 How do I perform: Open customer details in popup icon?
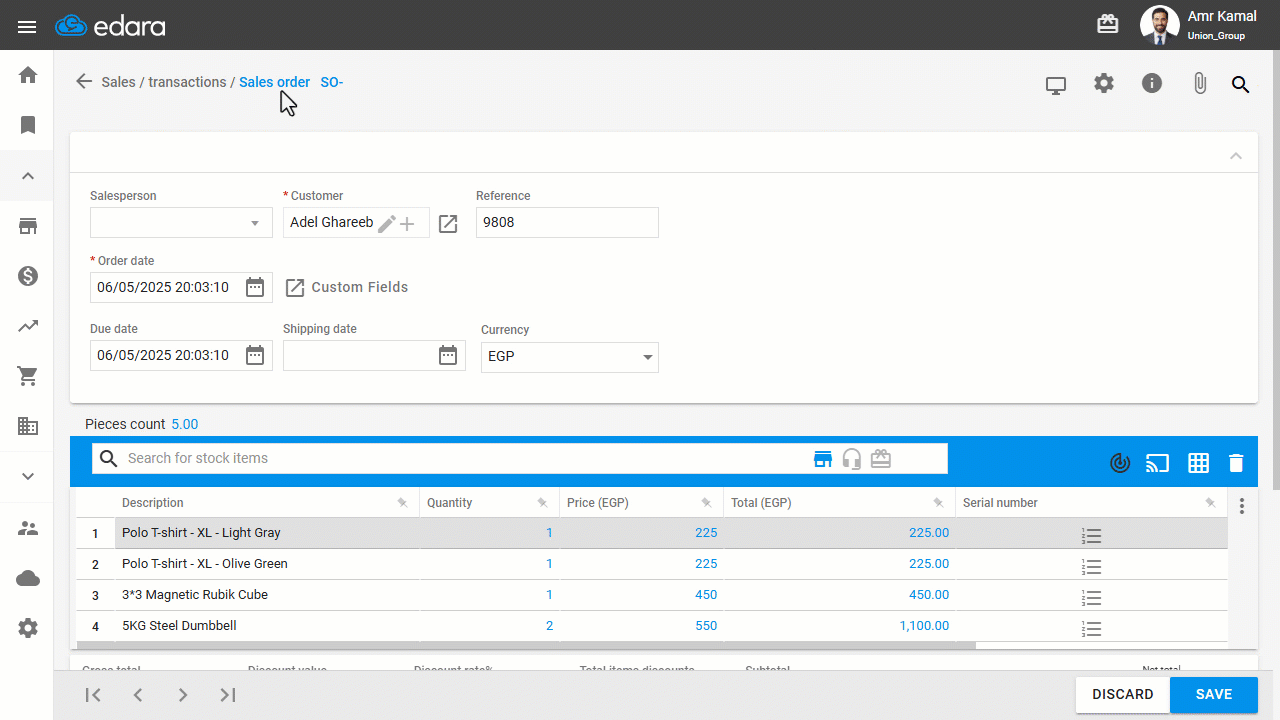(448, 224)
